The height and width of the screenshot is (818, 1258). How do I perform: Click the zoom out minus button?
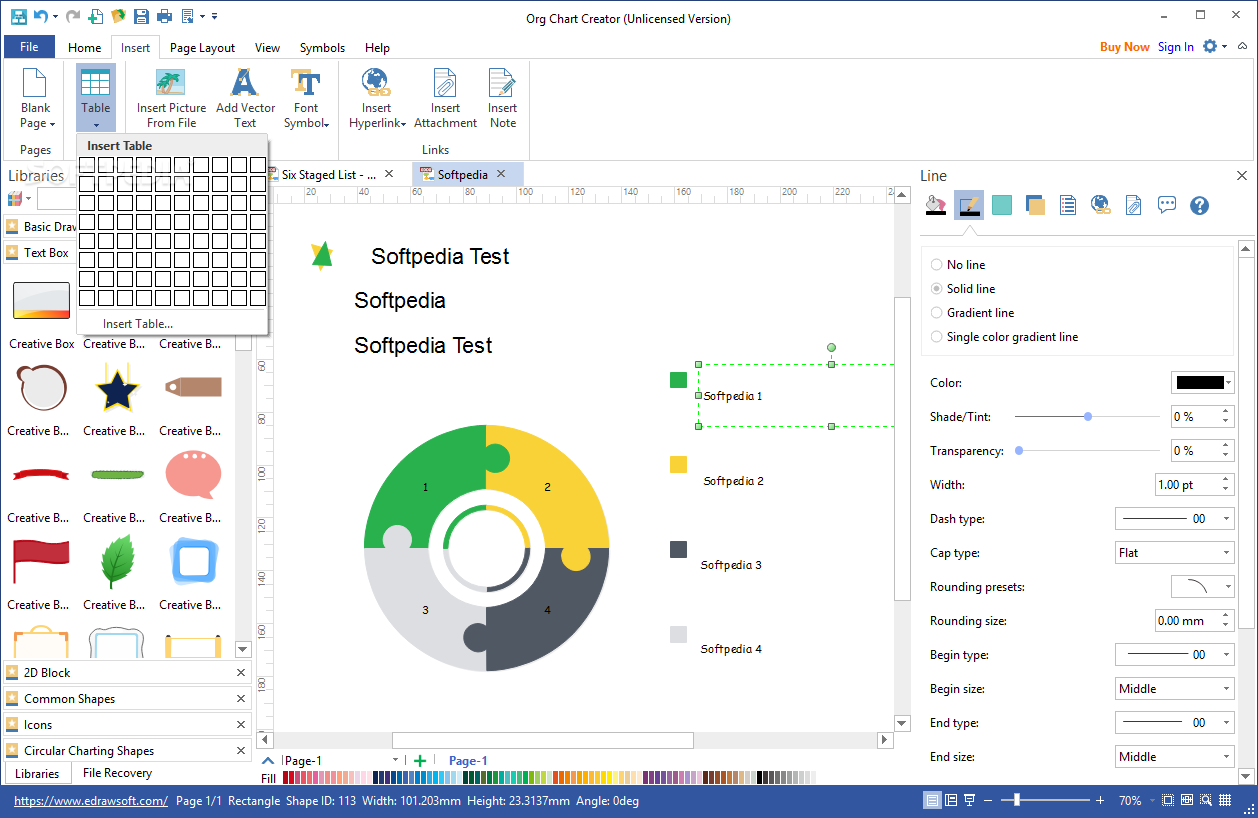click(988, 800)
